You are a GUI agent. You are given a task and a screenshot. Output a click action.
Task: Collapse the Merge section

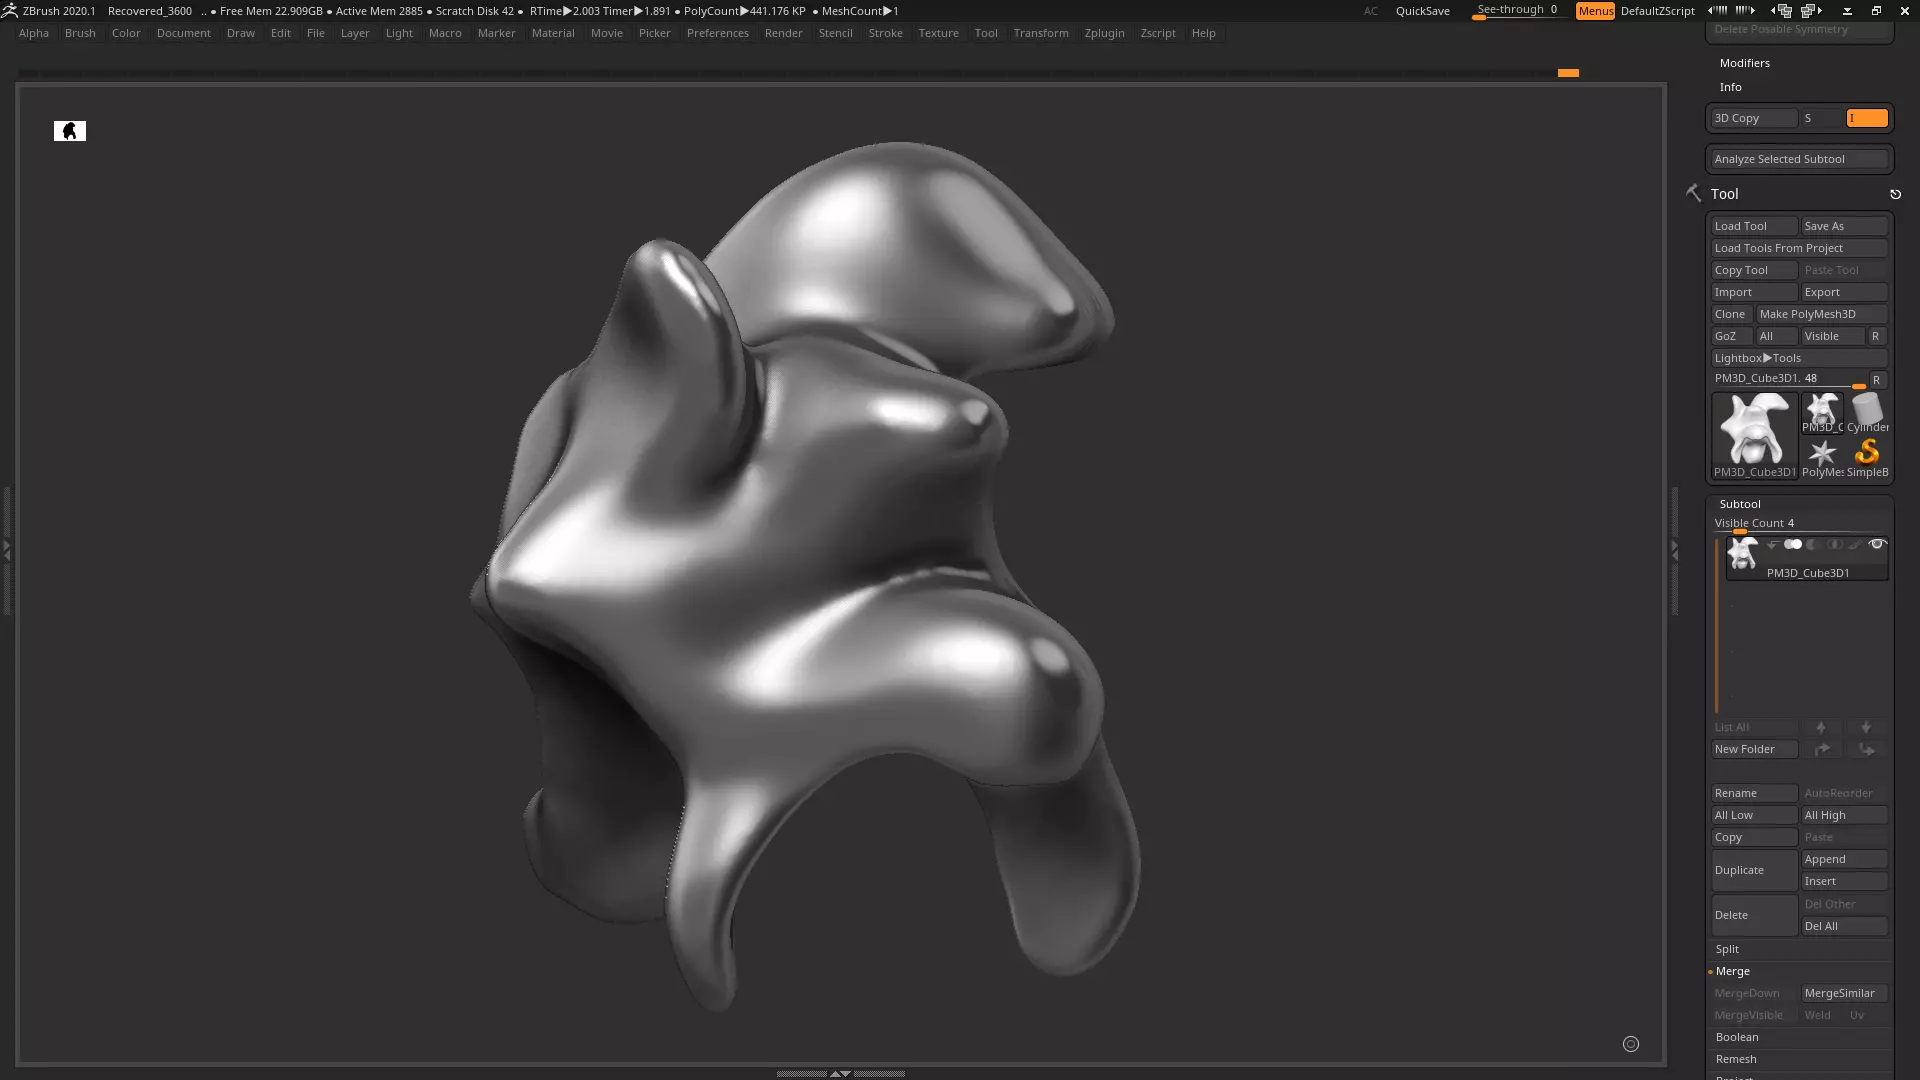pos(1732,971)
